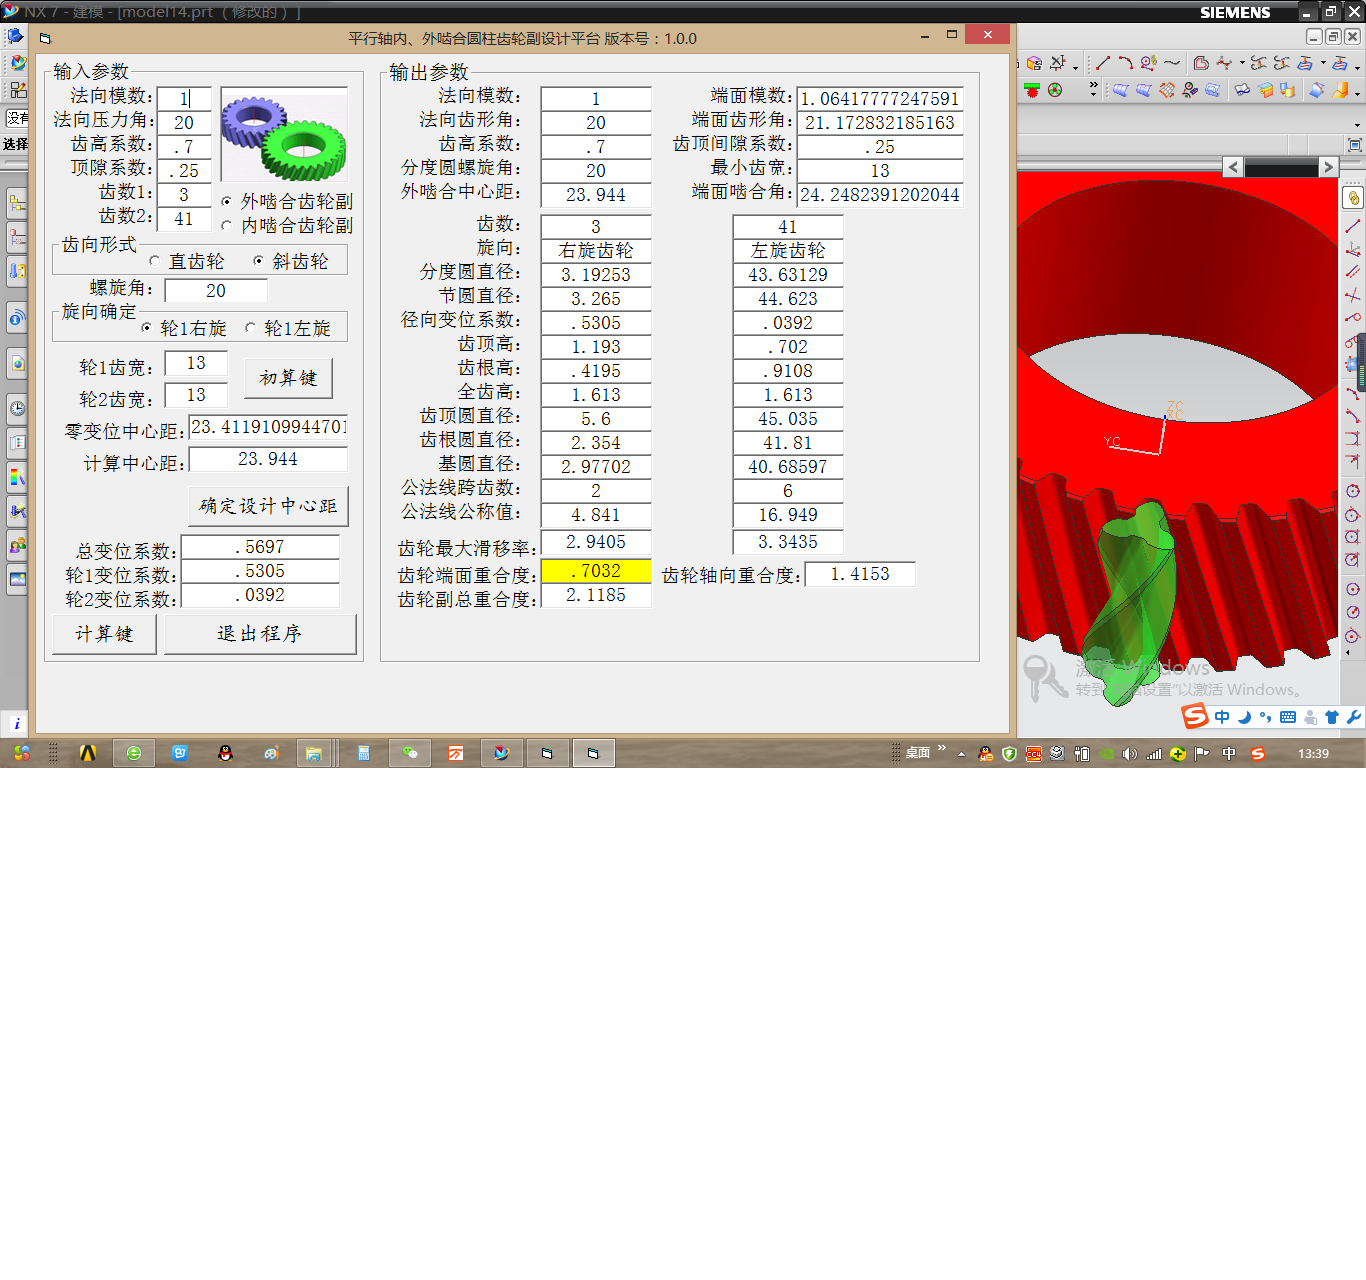Viewport: 1366px width, 1280px height.
Task: Choose the circle point-point-tangent tool
Action: [x=1353, y=515]
